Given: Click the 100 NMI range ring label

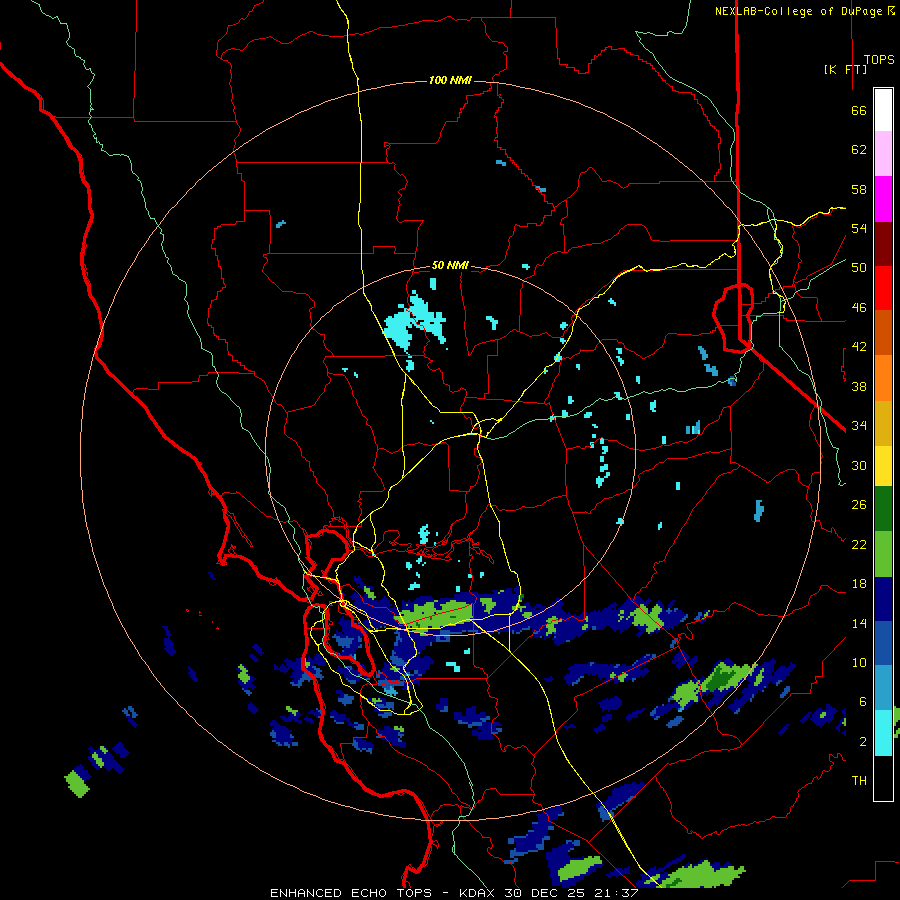Looking at the screenshot, I should 450,80.
